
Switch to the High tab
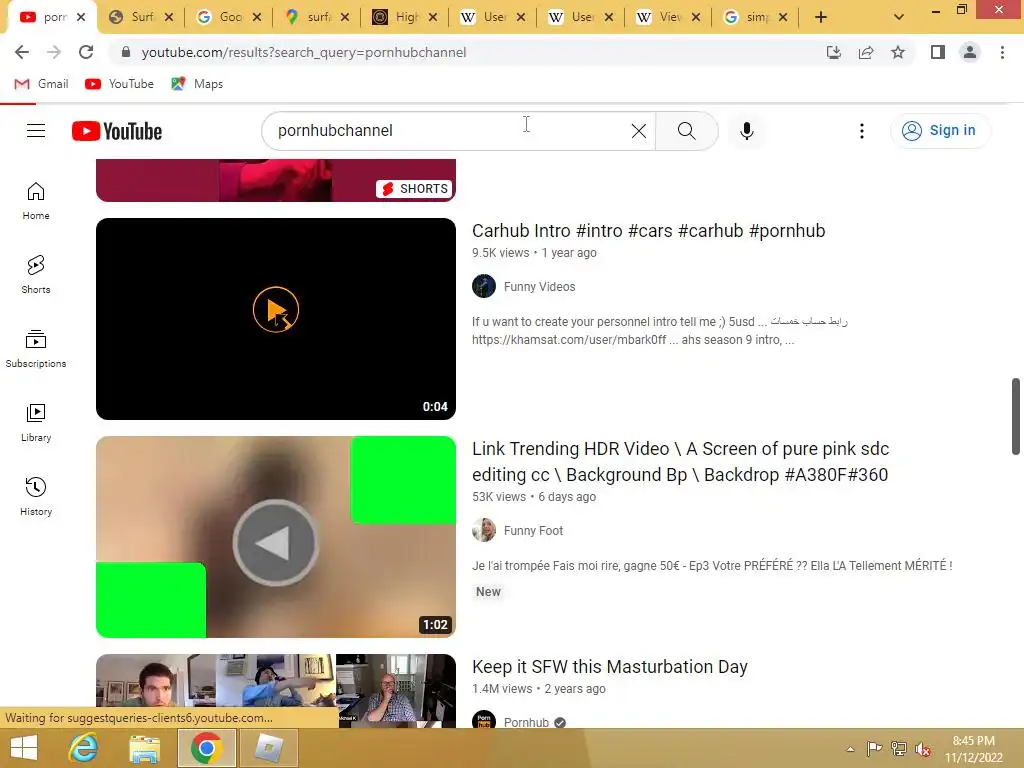407,17
